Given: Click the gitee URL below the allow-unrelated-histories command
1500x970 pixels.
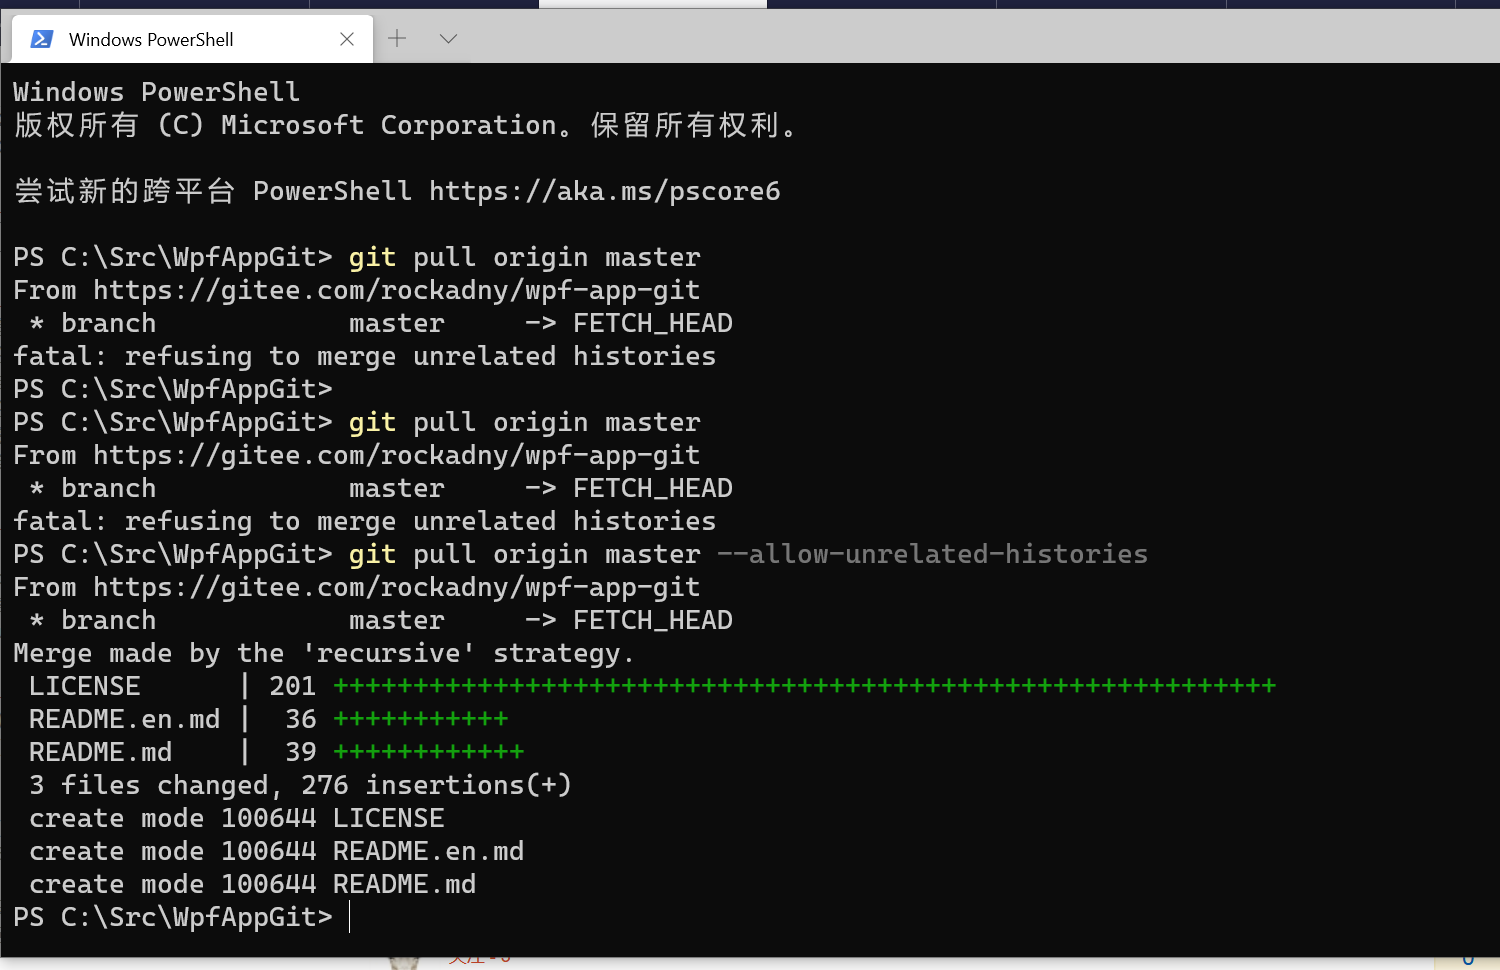Looking at the screenshot, I should pos(397,587).
